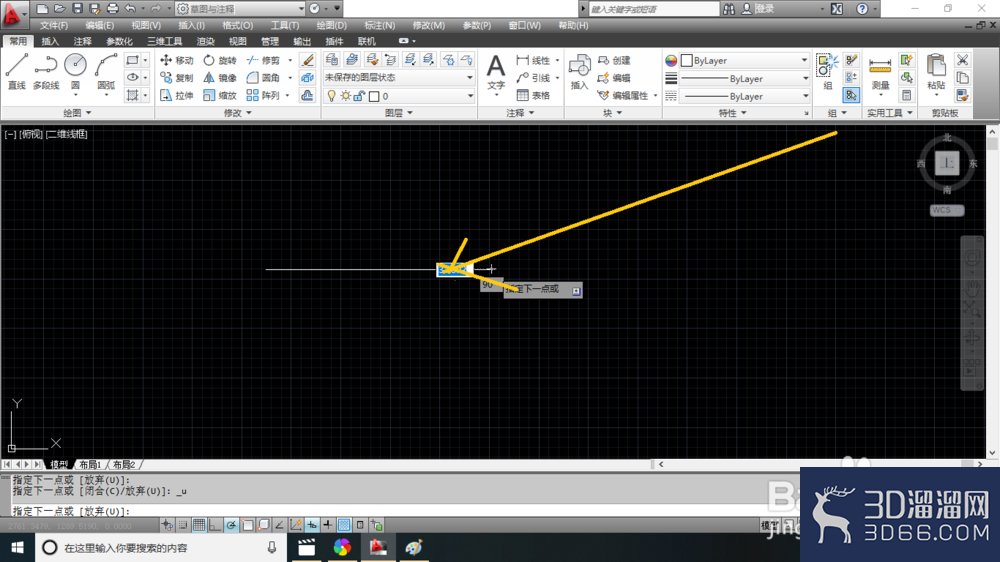Open the ByLayer linetype dropdown
The width and height of the screenshot is (1000, 562).
pos(744,96)
